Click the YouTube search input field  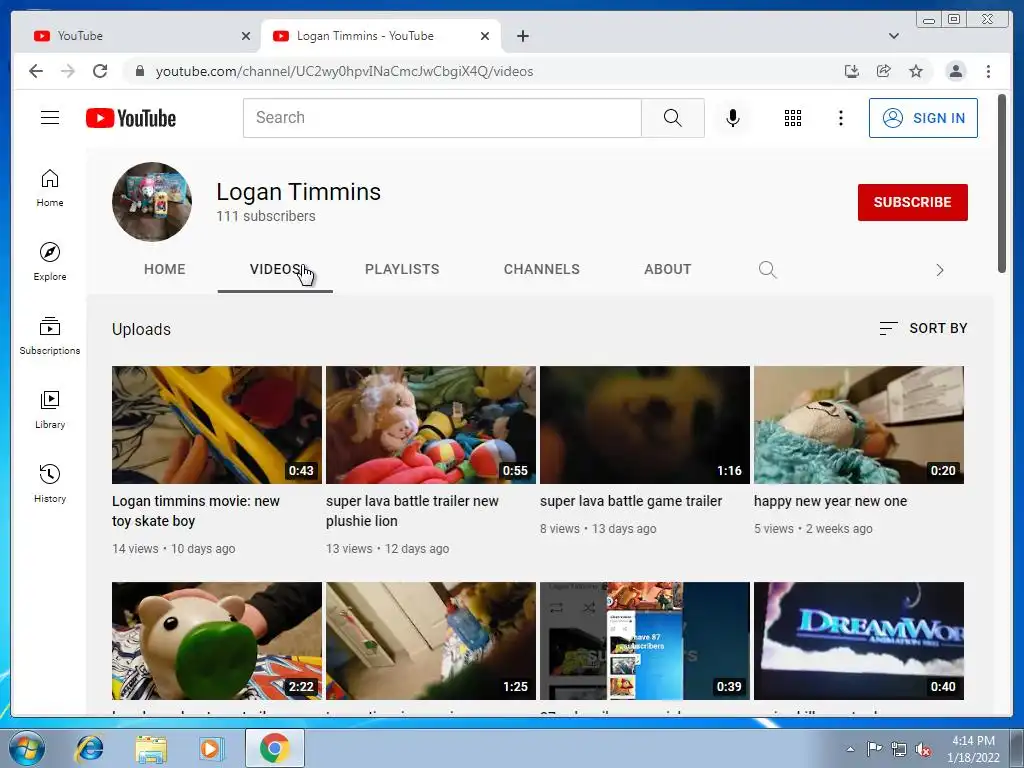pos(442,118)
